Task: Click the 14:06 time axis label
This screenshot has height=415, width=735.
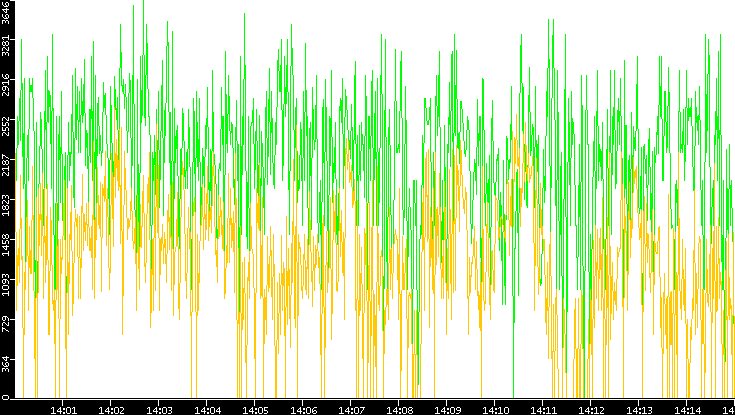Action: (303, 410)
